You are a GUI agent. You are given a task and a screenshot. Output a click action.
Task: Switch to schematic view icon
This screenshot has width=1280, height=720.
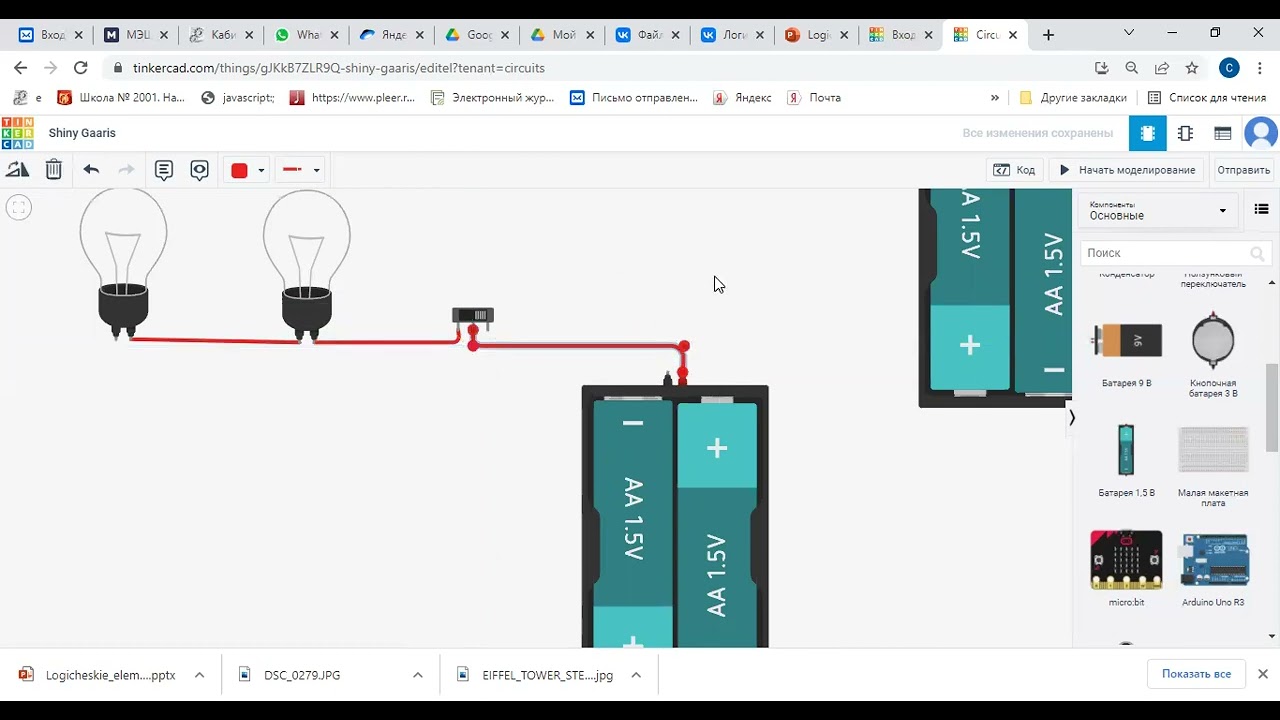coord(1185,133)
